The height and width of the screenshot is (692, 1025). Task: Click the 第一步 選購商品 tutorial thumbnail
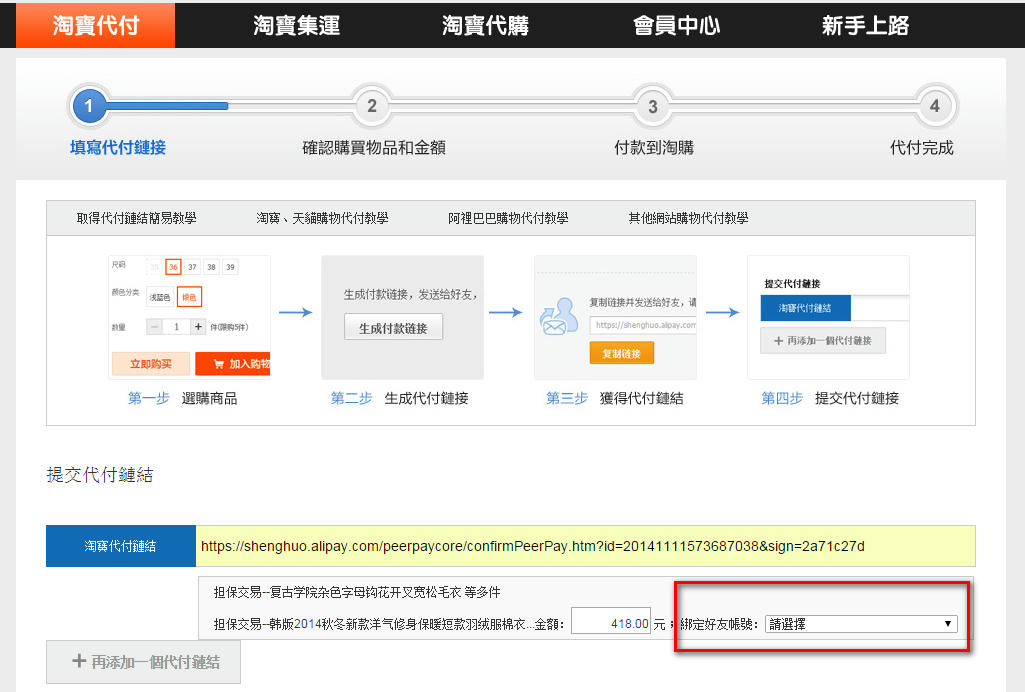coord(189,317)
